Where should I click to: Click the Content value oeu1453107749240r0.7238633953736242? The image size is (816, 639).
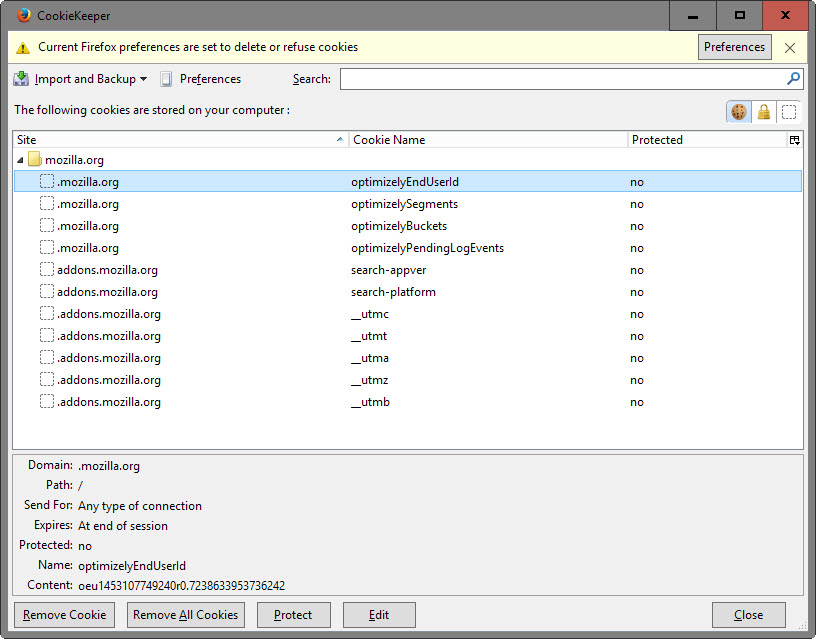point(182,586)
